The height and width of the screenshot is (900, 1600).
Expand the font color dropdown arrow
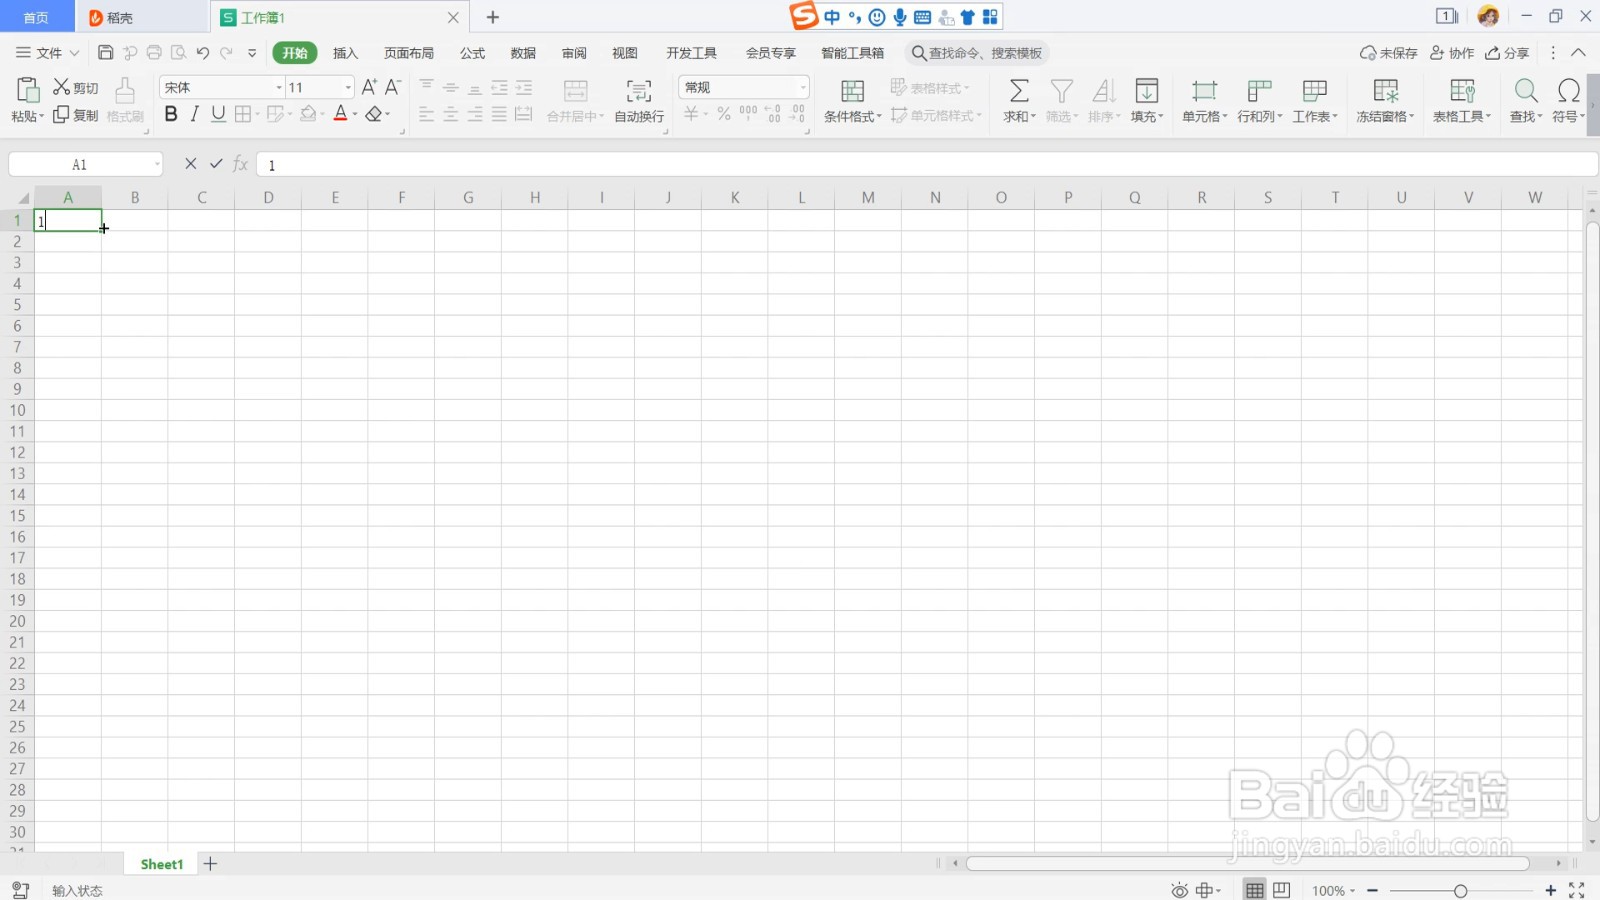click(x=355, y=115)
